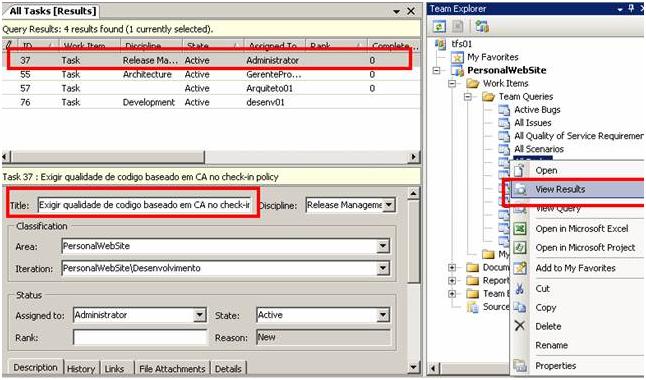Screen dimensions: 646x380
Task: Select task row 76 Development
Action: coord(210,102)
